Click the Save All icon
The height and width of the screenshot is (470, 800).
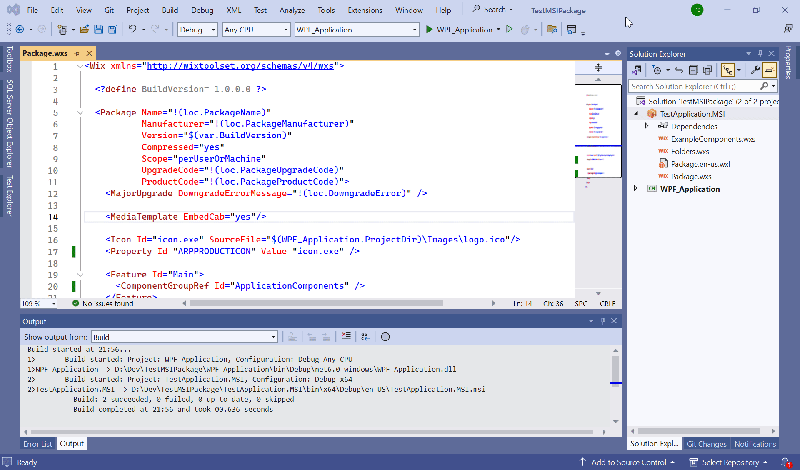pyautogui.click(x=112, y=30)
